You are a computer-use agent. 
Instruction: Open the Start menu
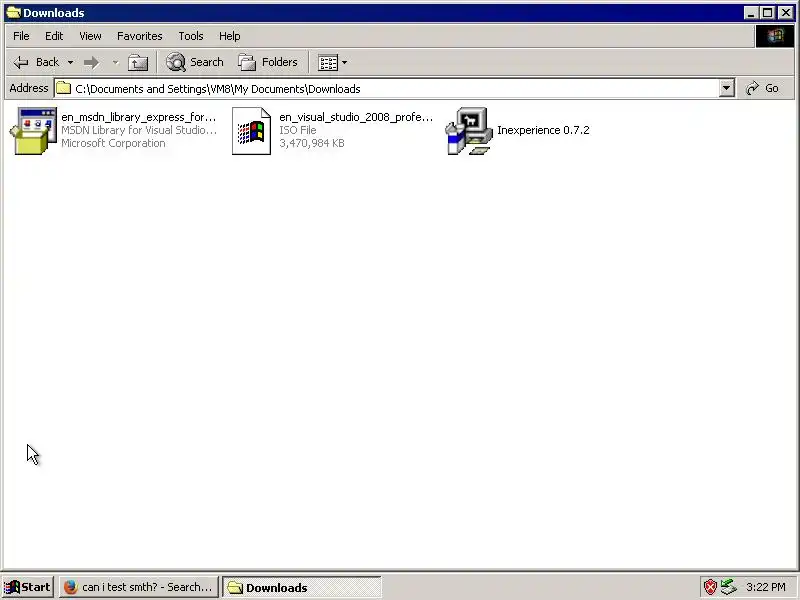click(x=28, y=587)
